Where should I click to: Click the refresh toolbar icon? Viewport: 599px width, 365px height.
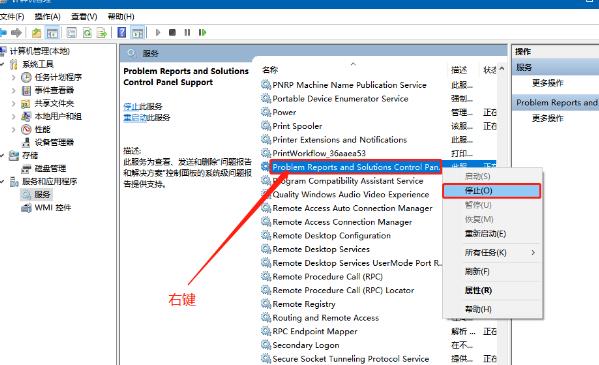coord(87,33)
